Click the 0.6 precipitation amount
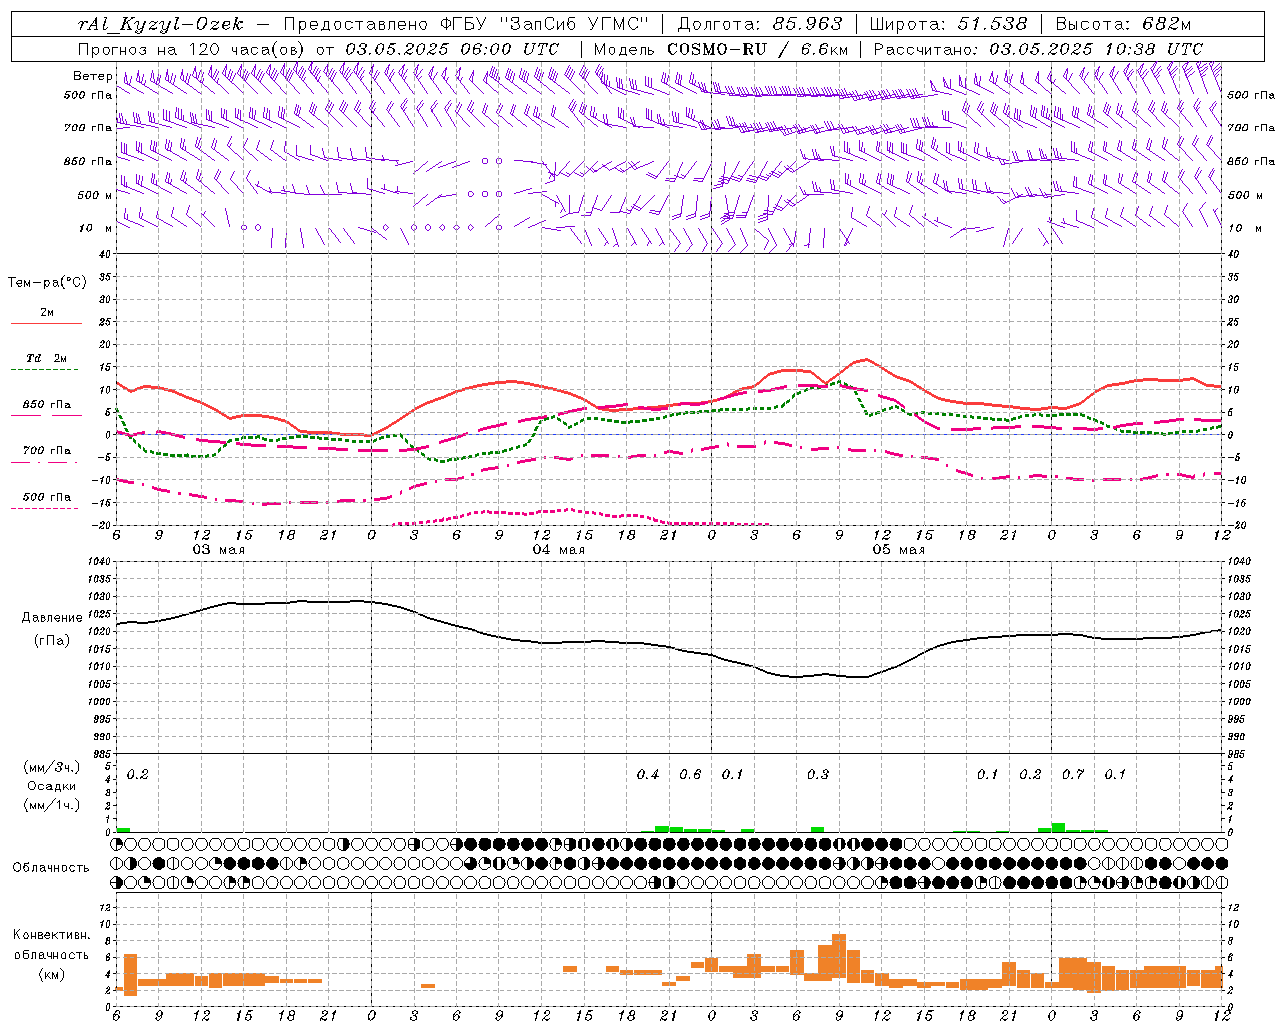The height and width of the screenshot is (1024, 1280). (x=690, y=775)
